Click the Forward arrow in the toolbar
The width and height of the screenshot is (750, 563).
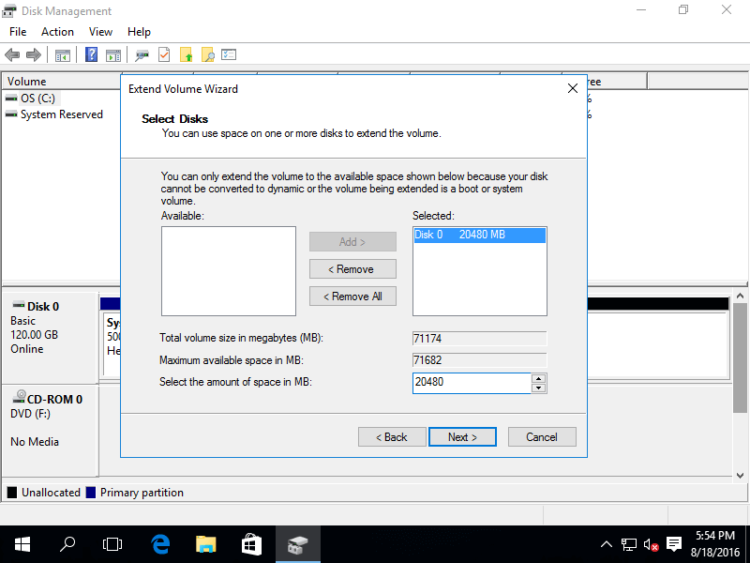[33, 55]
